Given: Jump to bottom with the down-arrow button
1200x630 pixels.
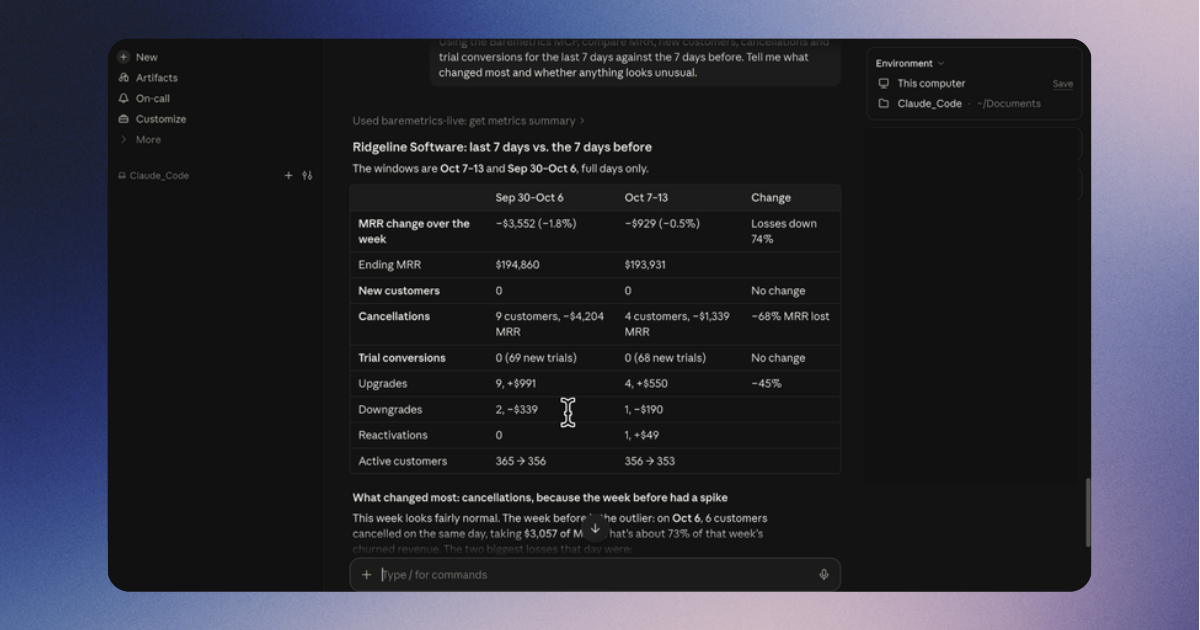Looking at the screenshot, I should [595, 528].
